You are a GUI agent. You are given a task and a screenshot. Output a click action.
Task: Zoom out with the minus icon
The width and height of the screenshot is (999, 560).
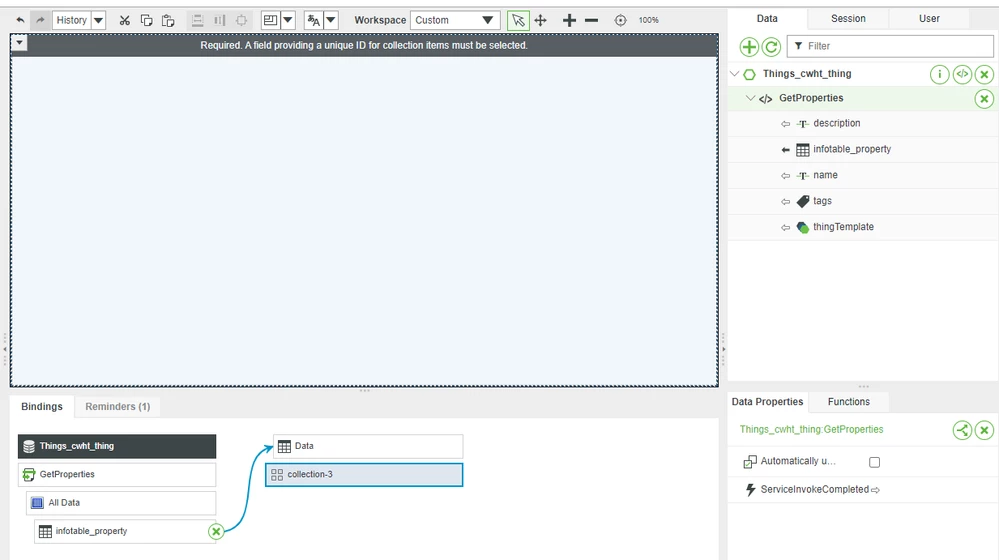(591, 20)
